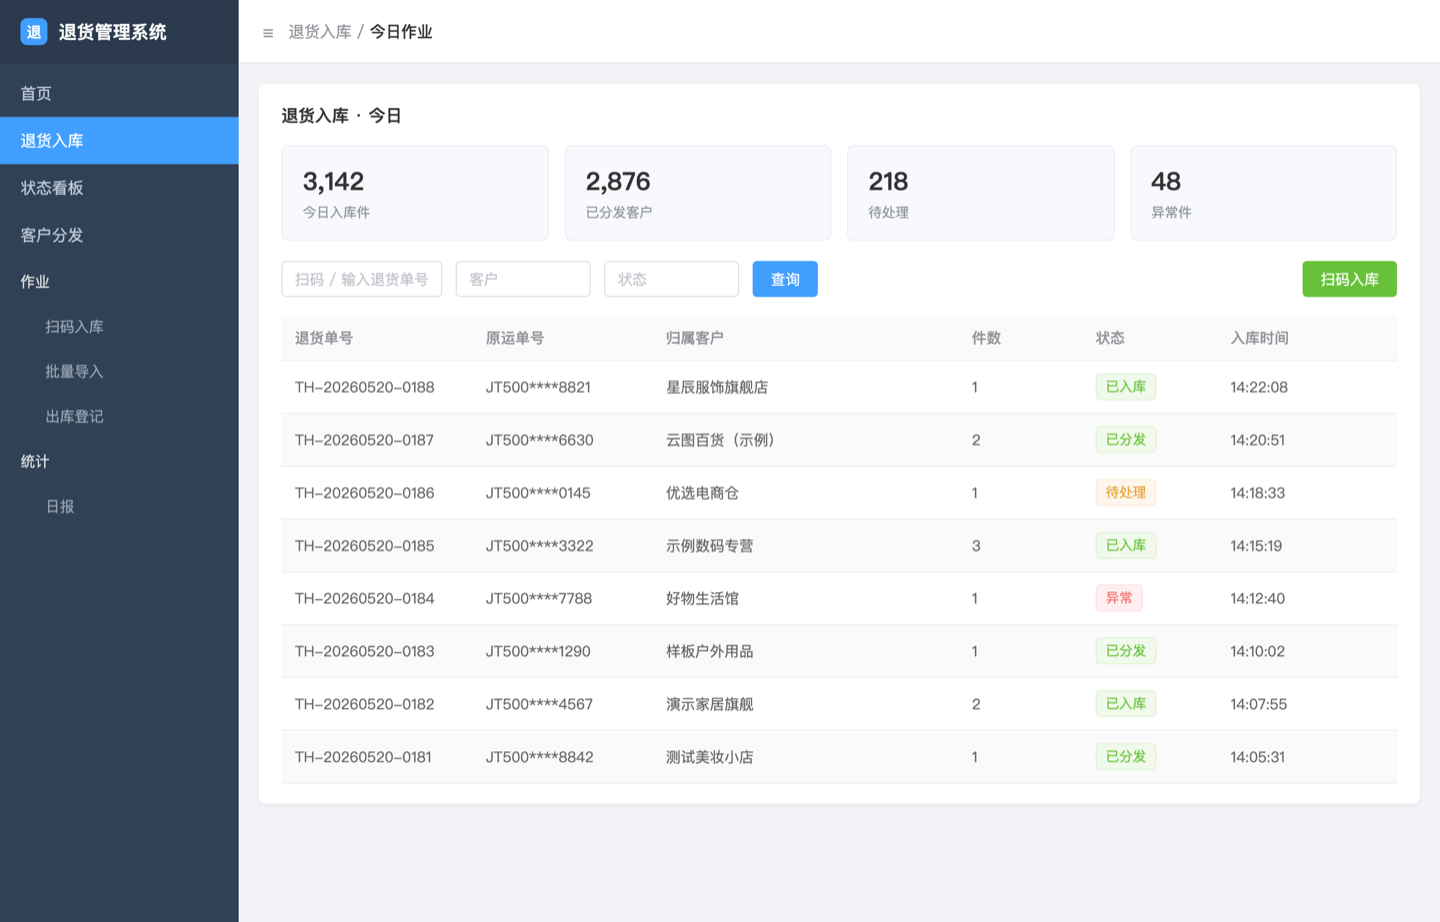Click the 退货单号 column header
Viewport: 1440px width, 922px height.
coord(324,338)
